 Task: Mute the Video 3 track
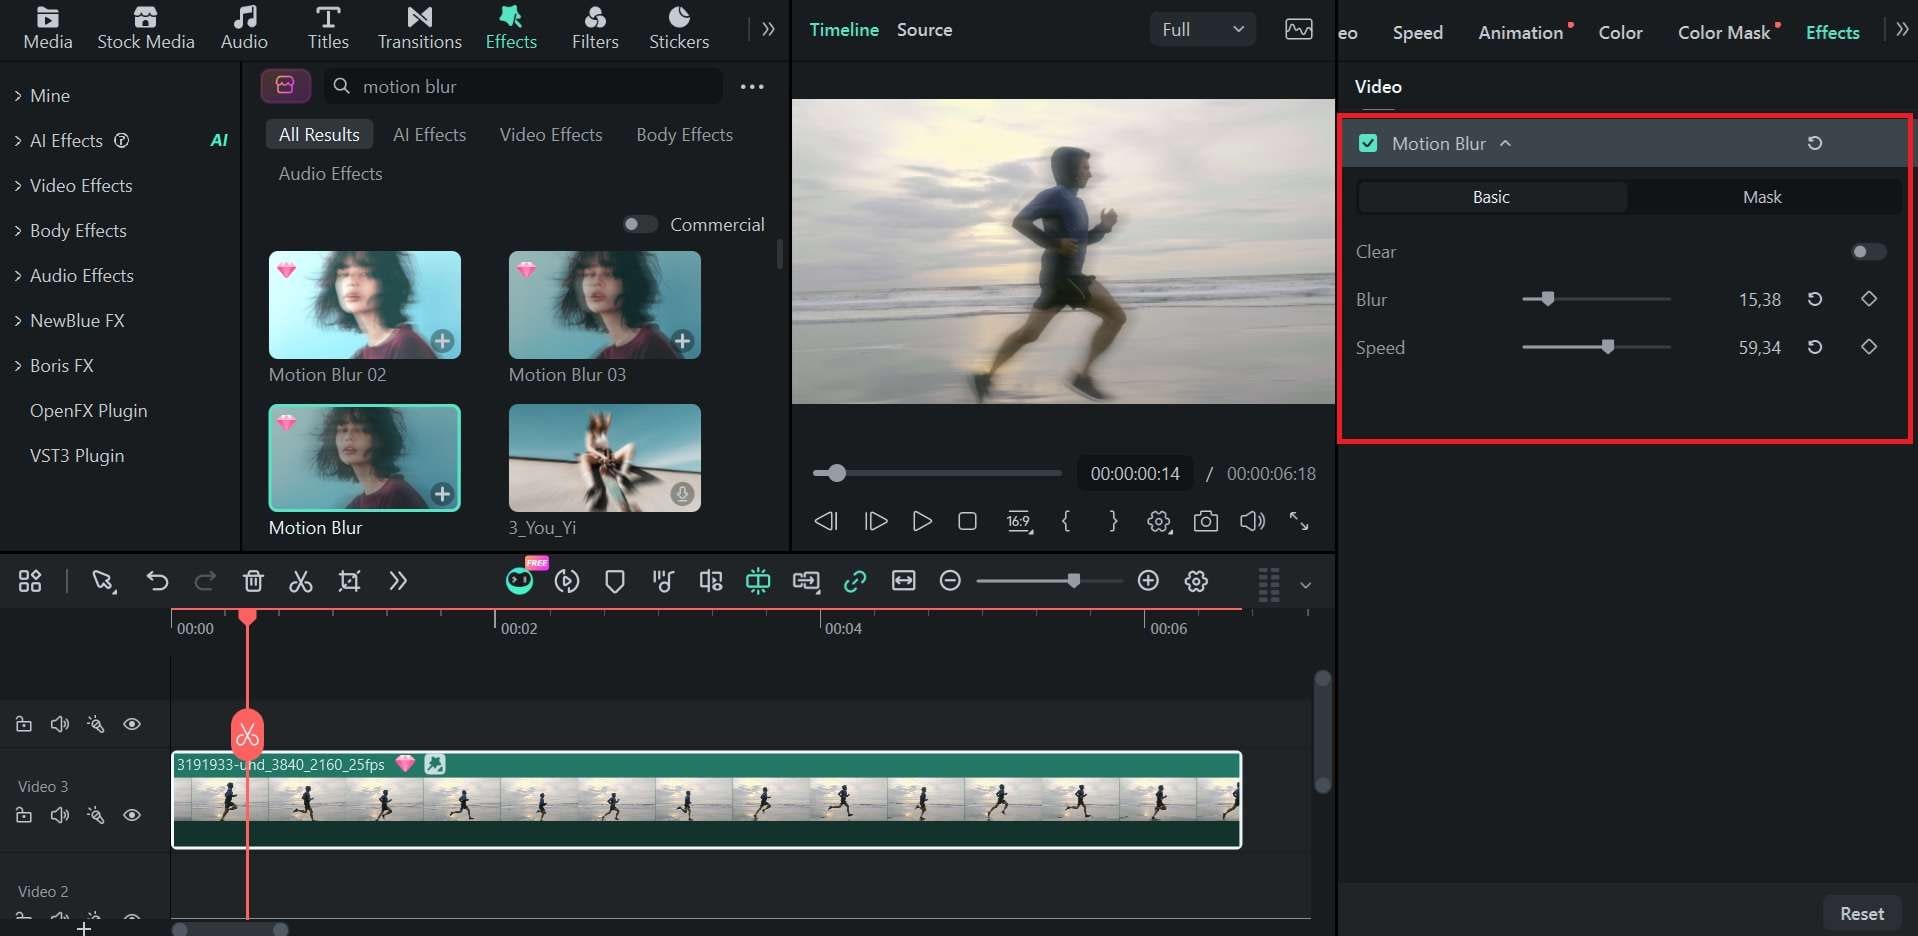click(x=60, y=815)
